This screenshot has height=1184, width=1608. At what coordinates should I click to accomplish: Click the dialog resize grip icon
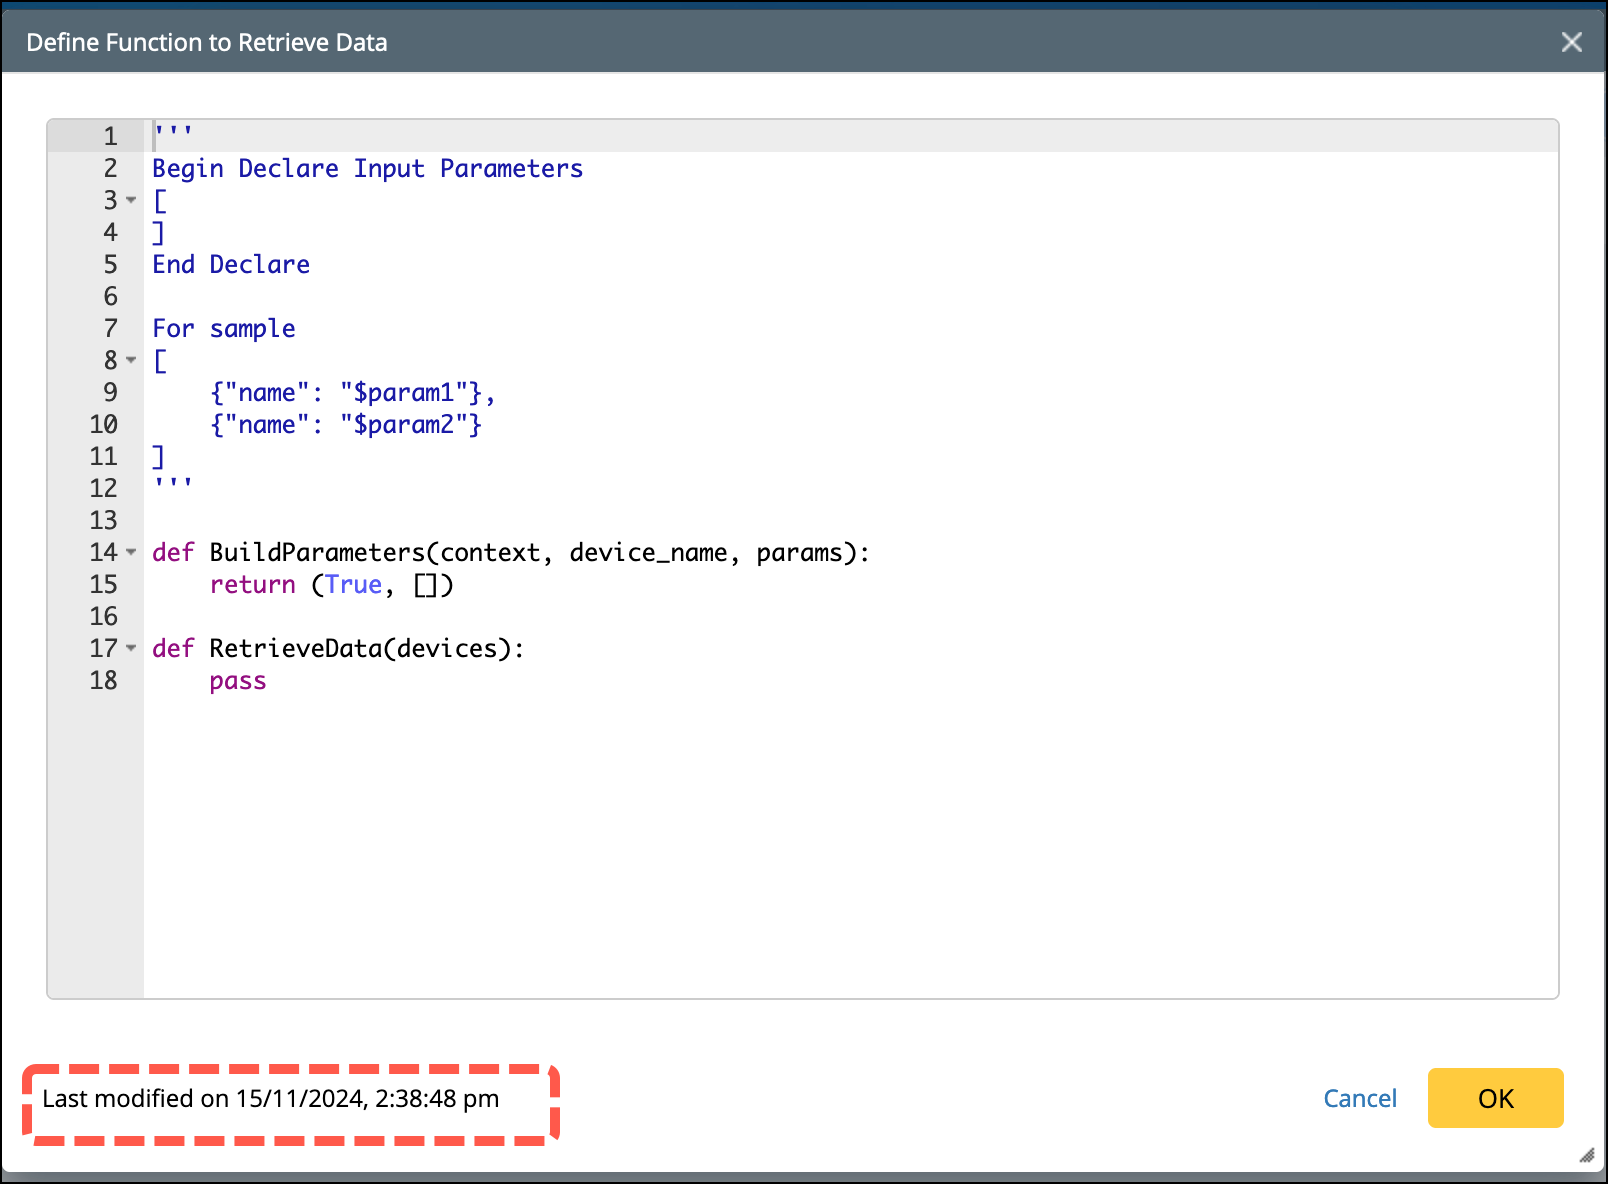[1587, 1155]
